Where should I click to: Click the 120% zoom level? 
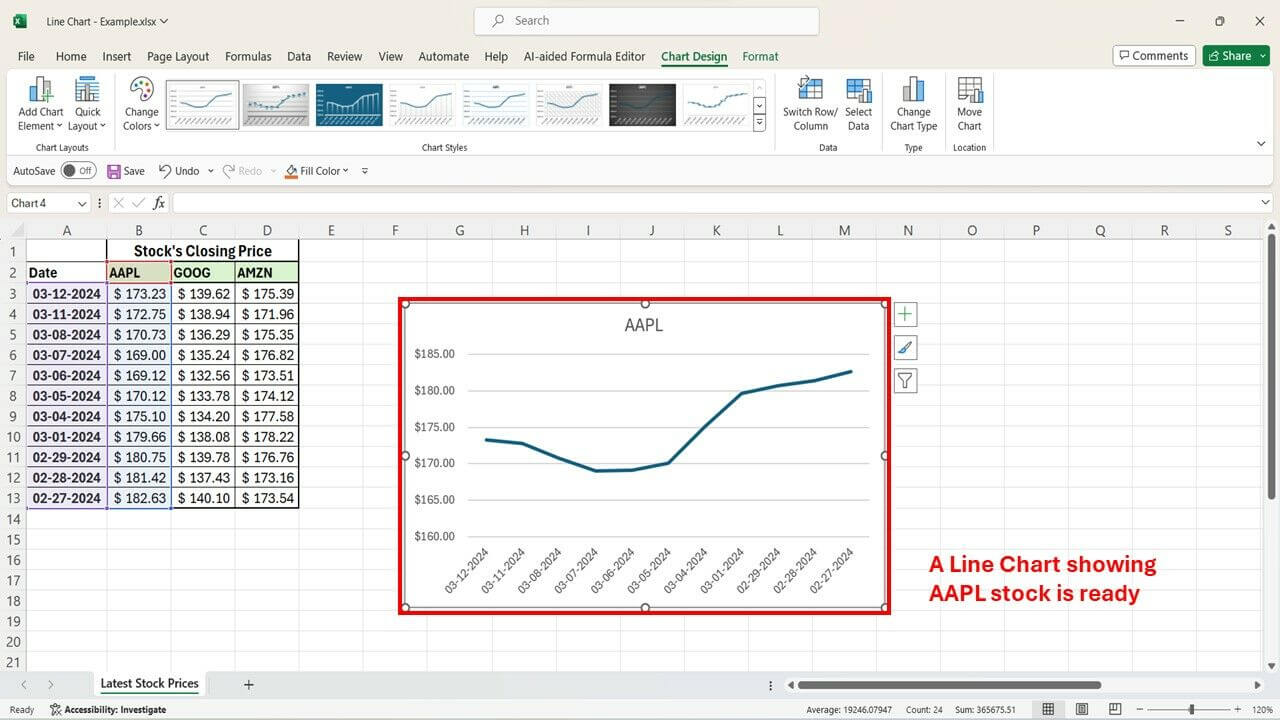1261,710
